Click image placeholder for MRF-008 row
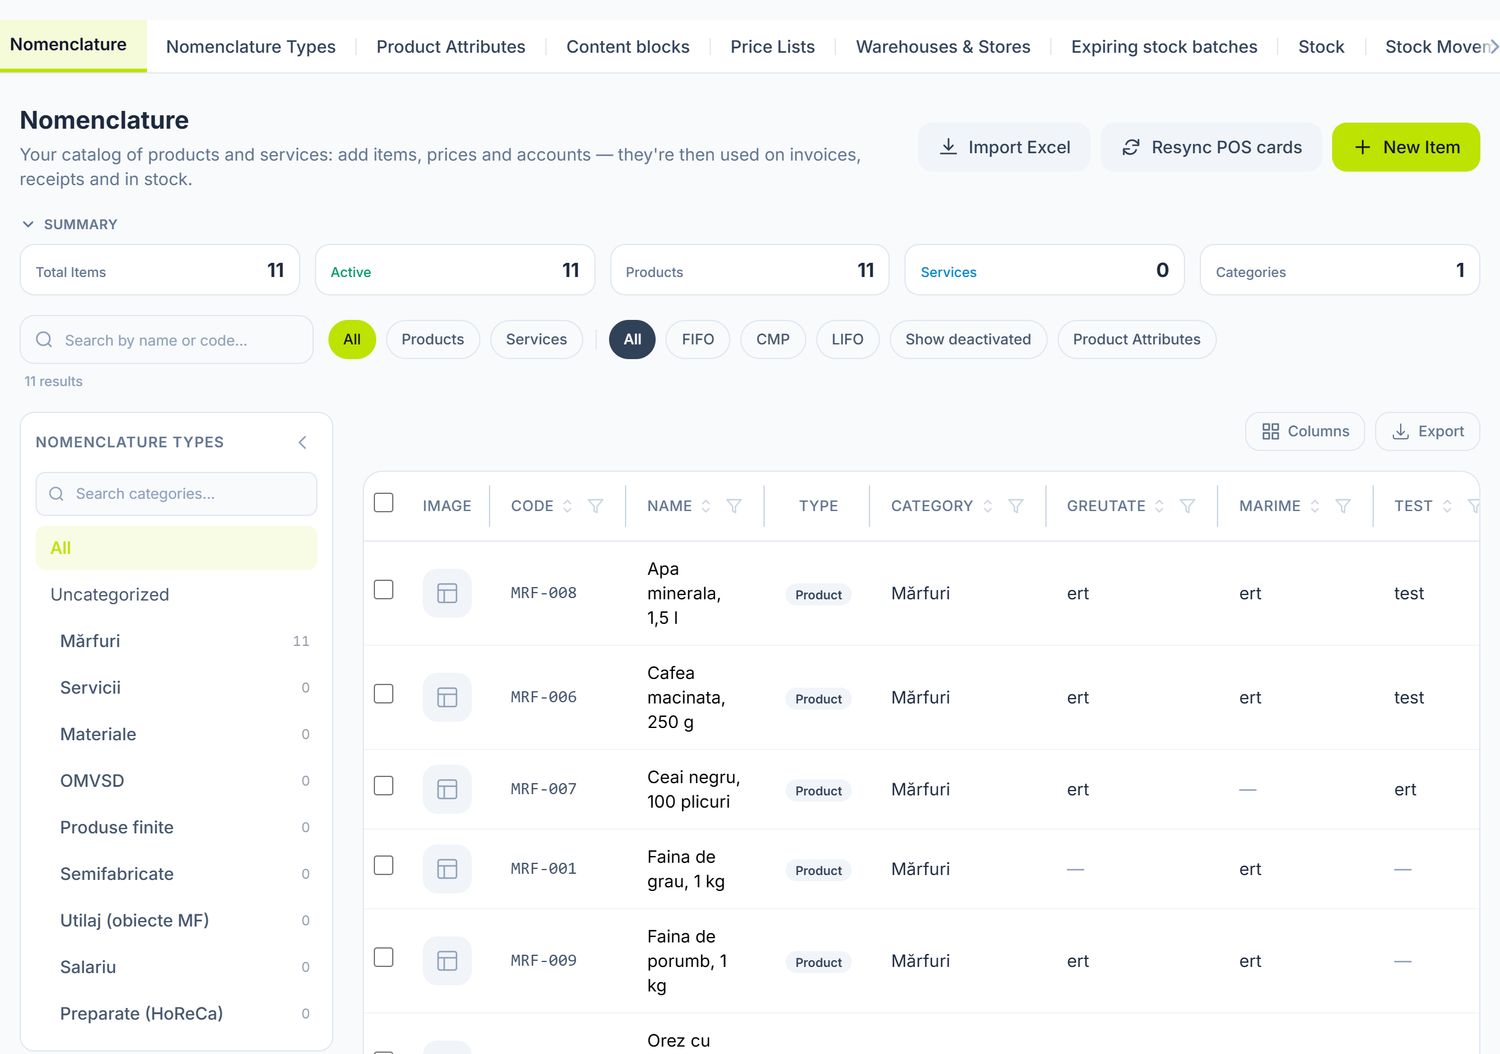Image resolution: width=1500 pixels, height=1054 pixels. [447, 593]
